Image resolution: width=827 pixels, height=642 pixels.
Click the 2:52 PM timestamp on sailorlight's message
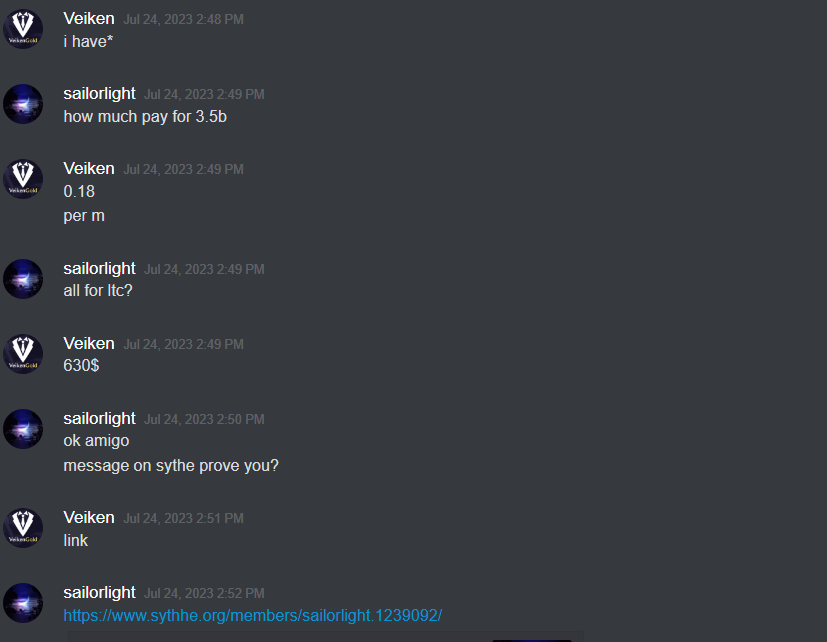204,593
